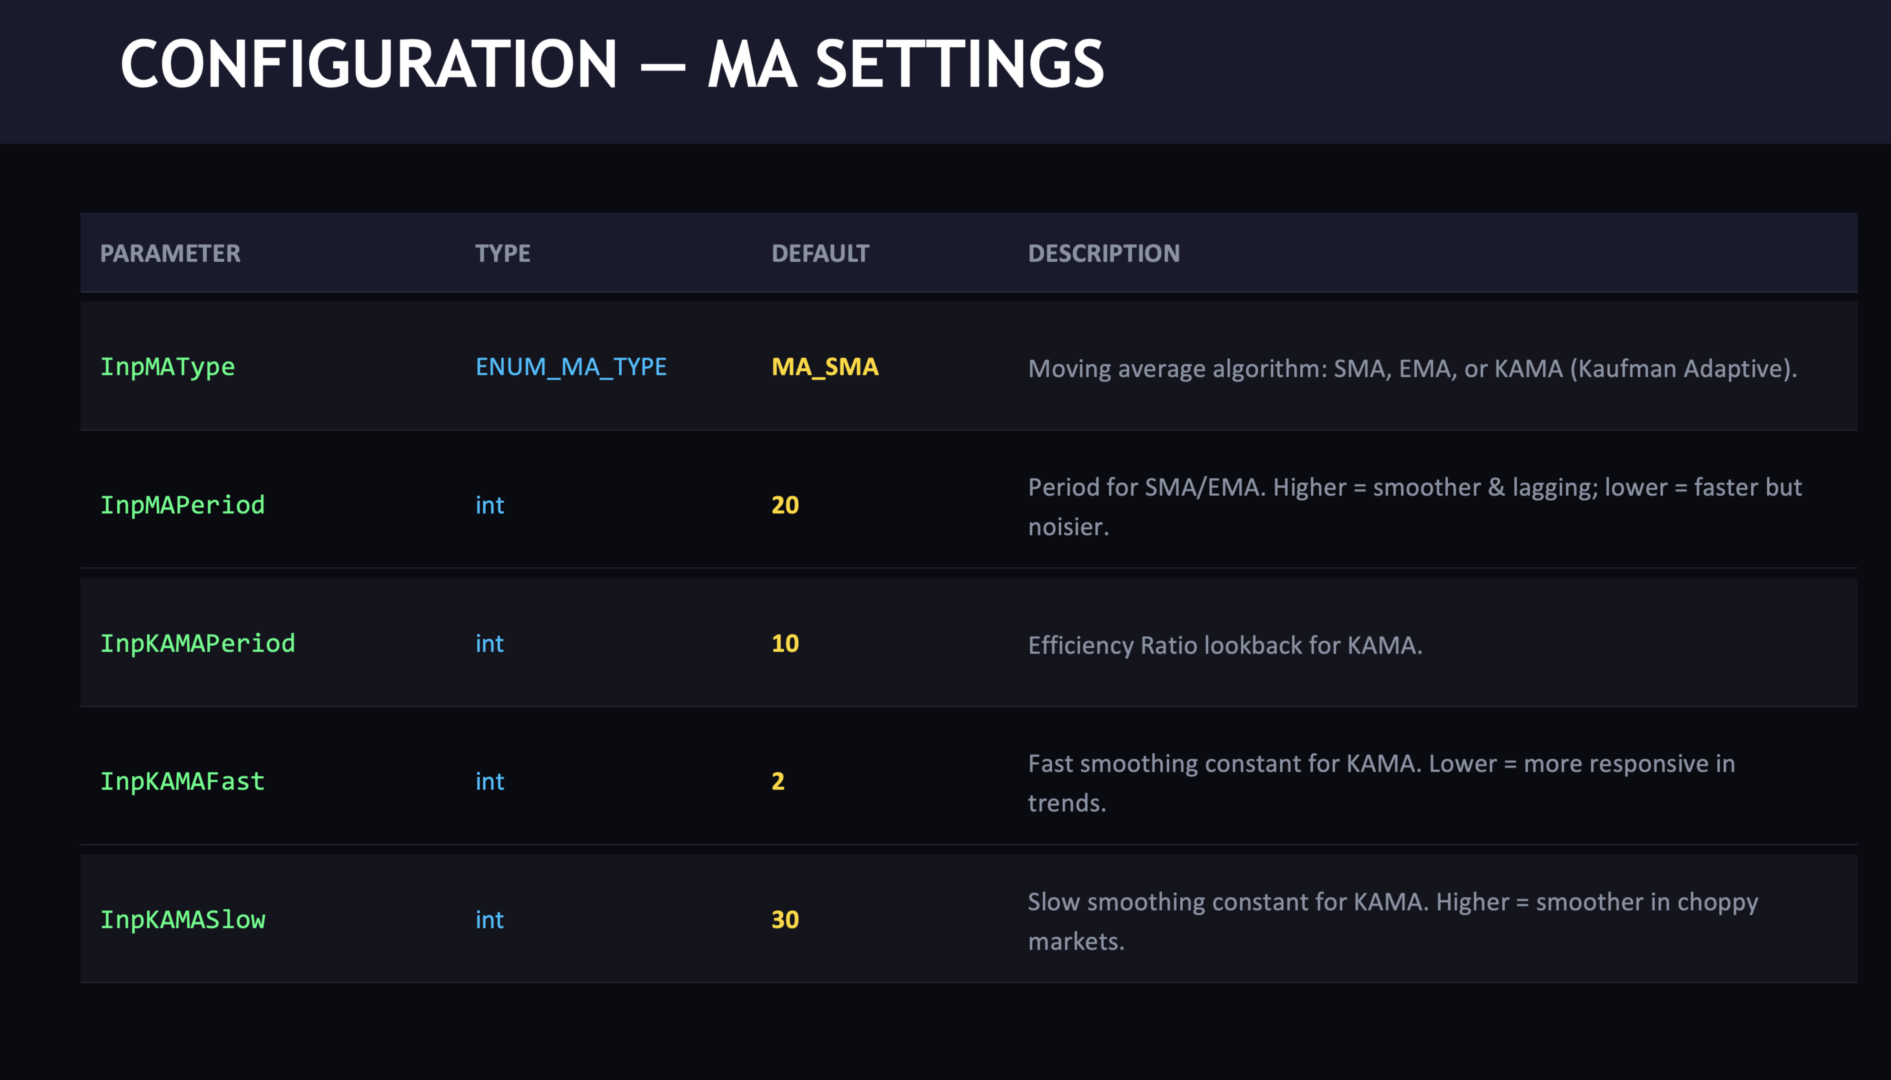Select the InpKAMASlow parameter name
Viewport: 1891px width, 1080px height.
click(182, 919)
